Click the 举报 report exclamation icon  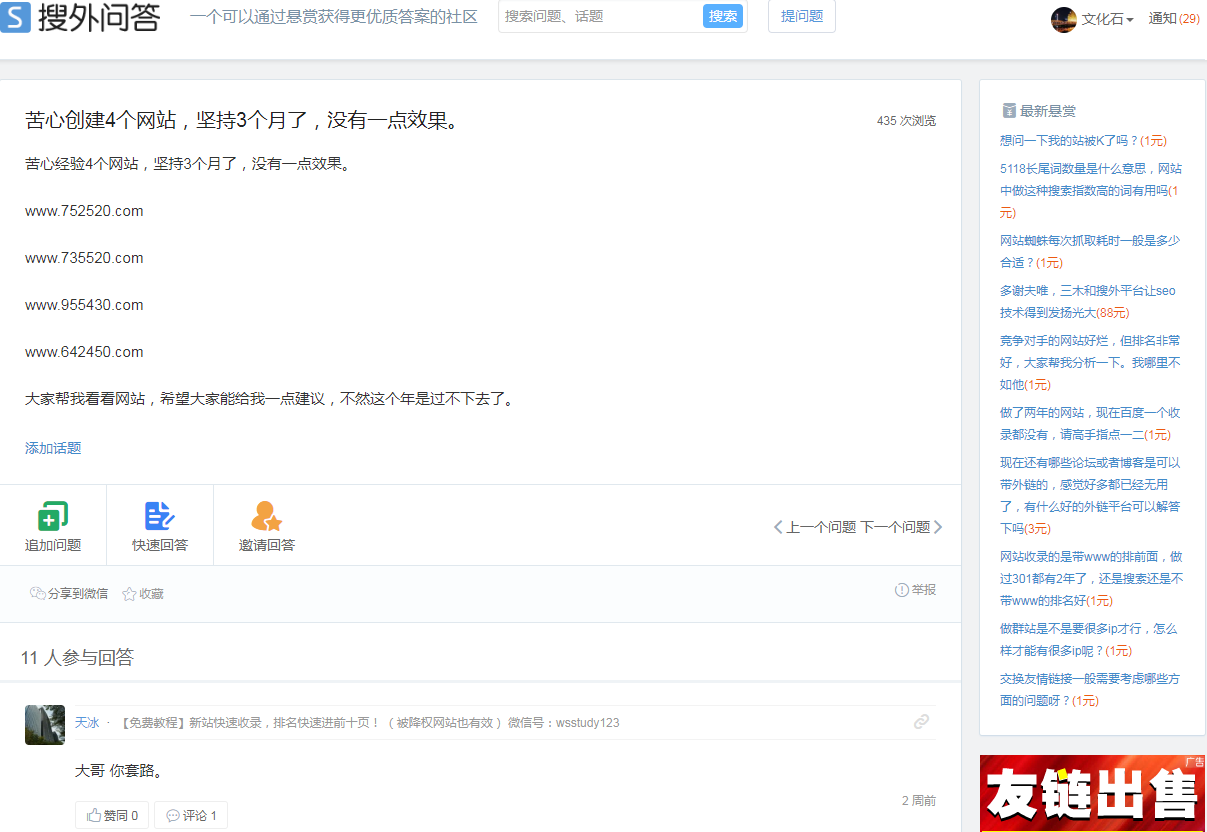pos(901,590)
